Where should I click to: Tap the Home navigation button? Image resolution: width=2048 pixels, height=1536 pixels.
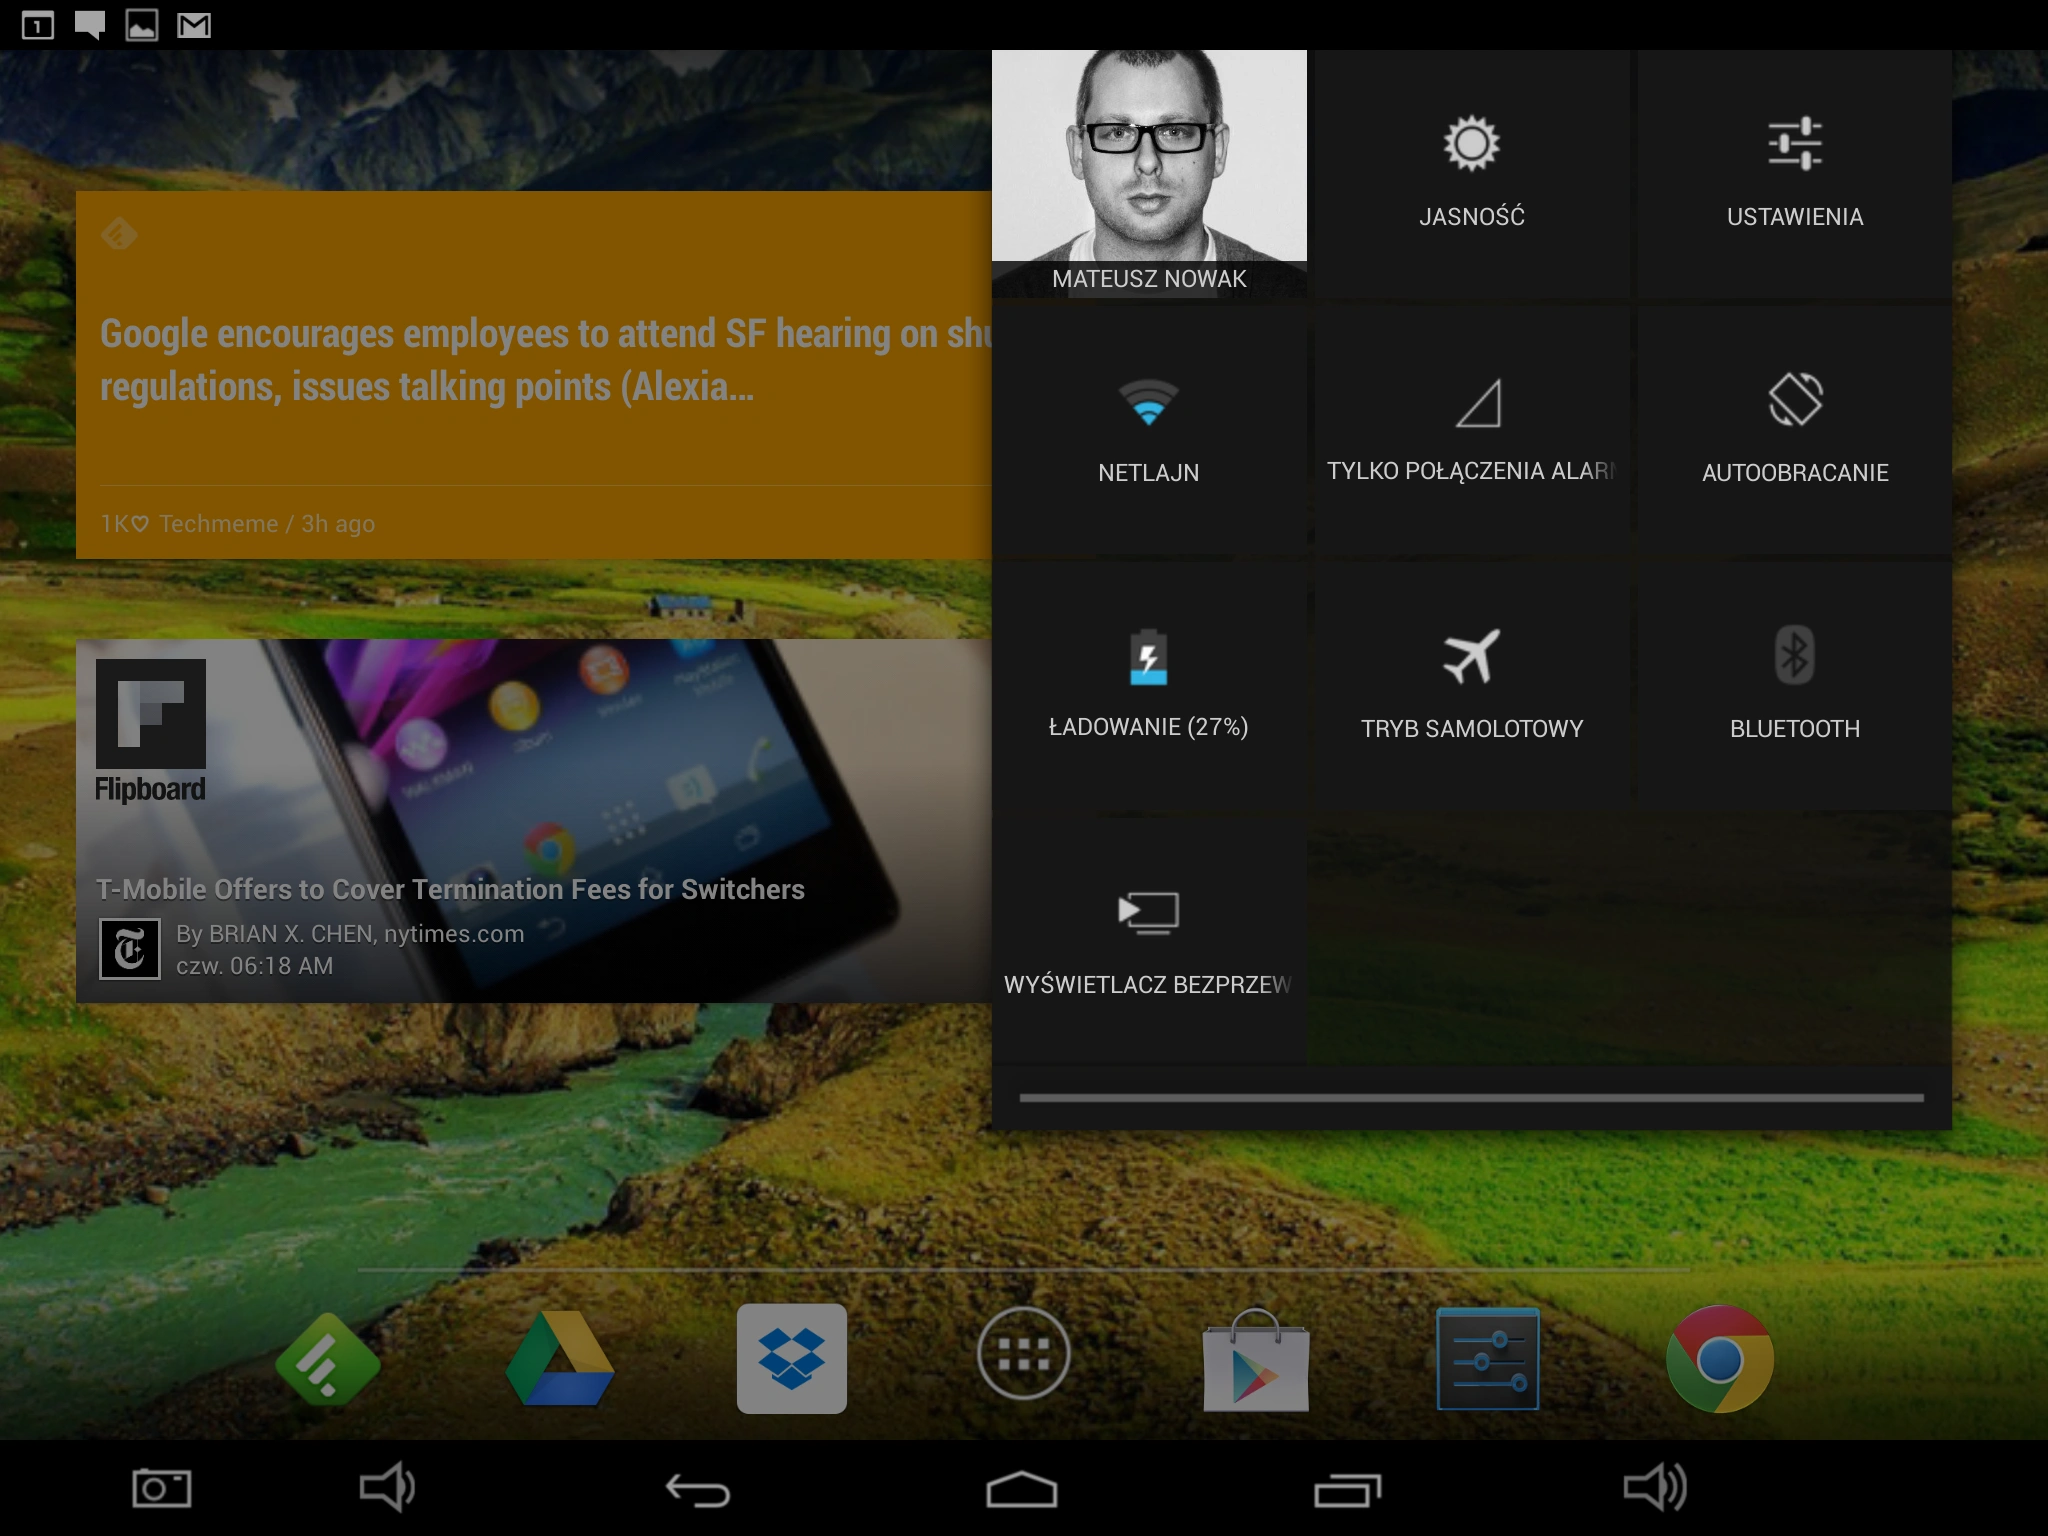pyautogui.click(x=1022, y=1490)
